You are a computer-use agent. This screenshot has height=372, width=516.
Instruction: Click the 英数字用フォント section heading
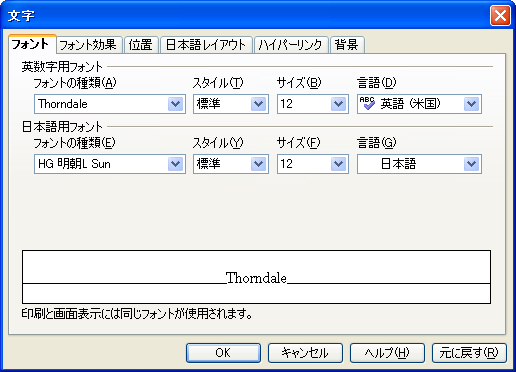coord(62,67)
